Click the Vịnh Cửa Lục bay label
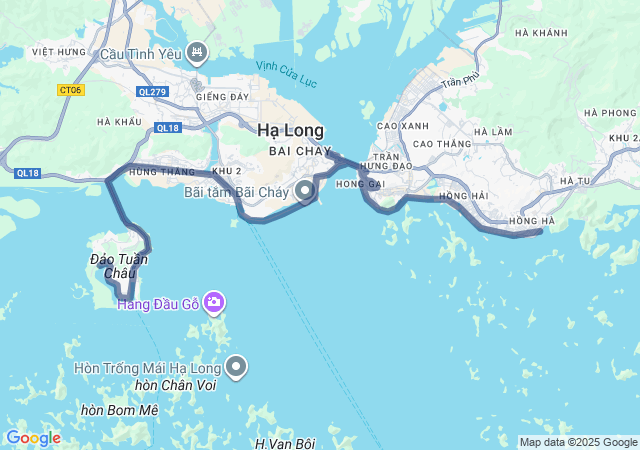The width and height of the screenshot is (640, 450). (287, 74)
